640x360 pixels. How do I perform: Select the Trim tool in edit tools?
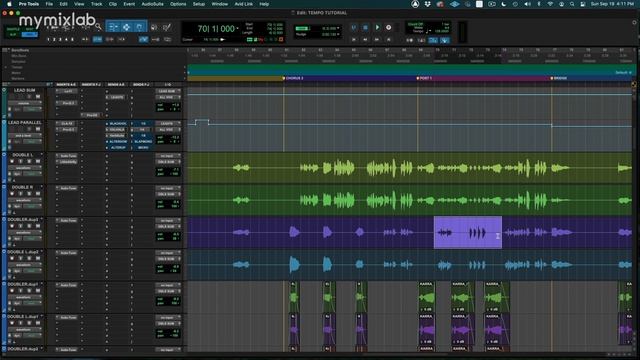pyautogui.click(x=113, y=27)
